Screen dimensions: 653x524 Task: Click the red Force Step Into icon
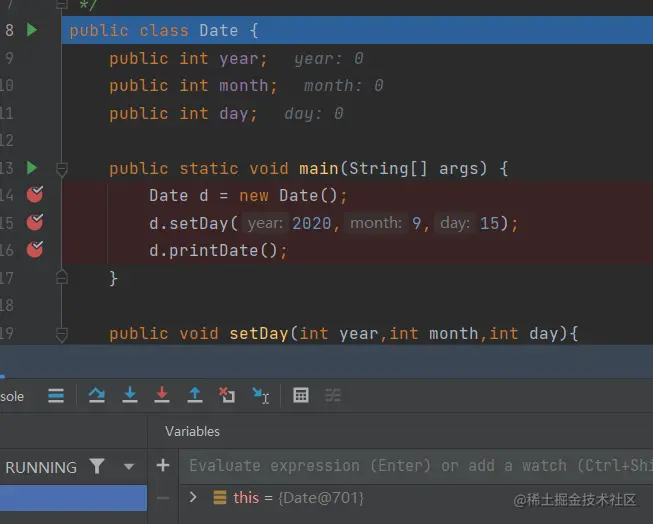pyautogui.click(x=162, y=395)
